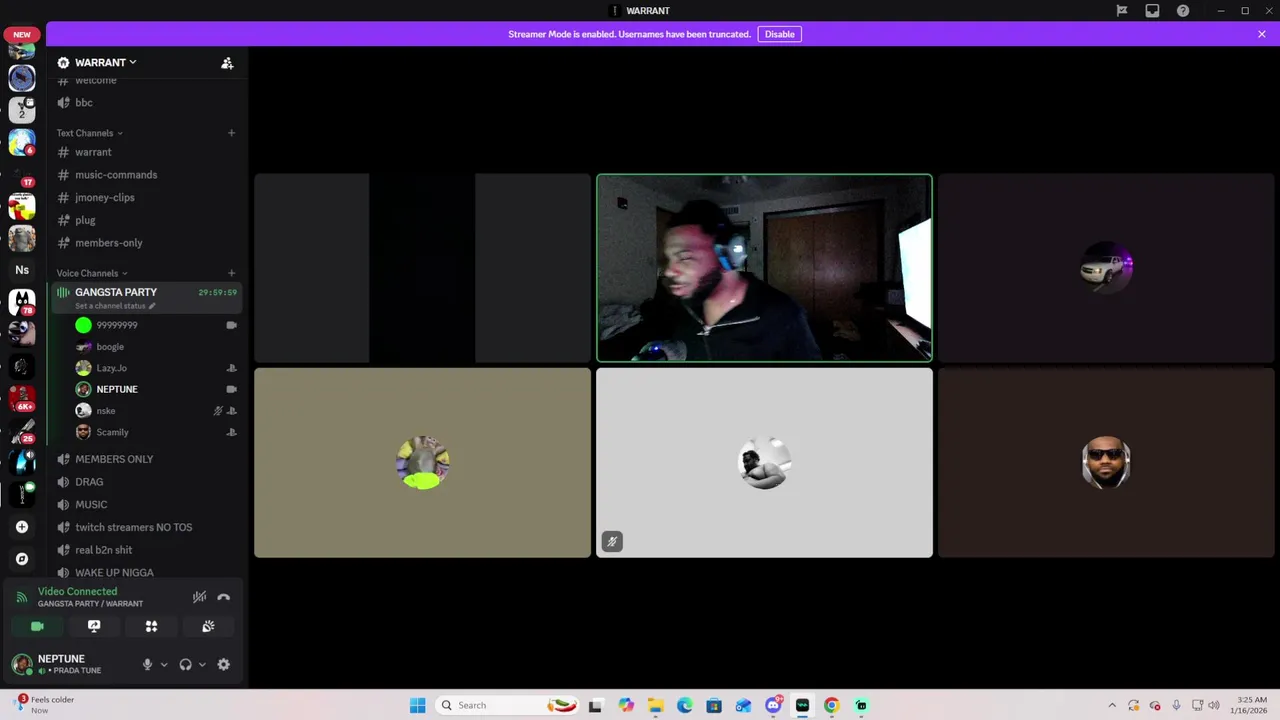Open Google Chrome from the taskbar
The image size is (1280, 720).
pos(831,705)
